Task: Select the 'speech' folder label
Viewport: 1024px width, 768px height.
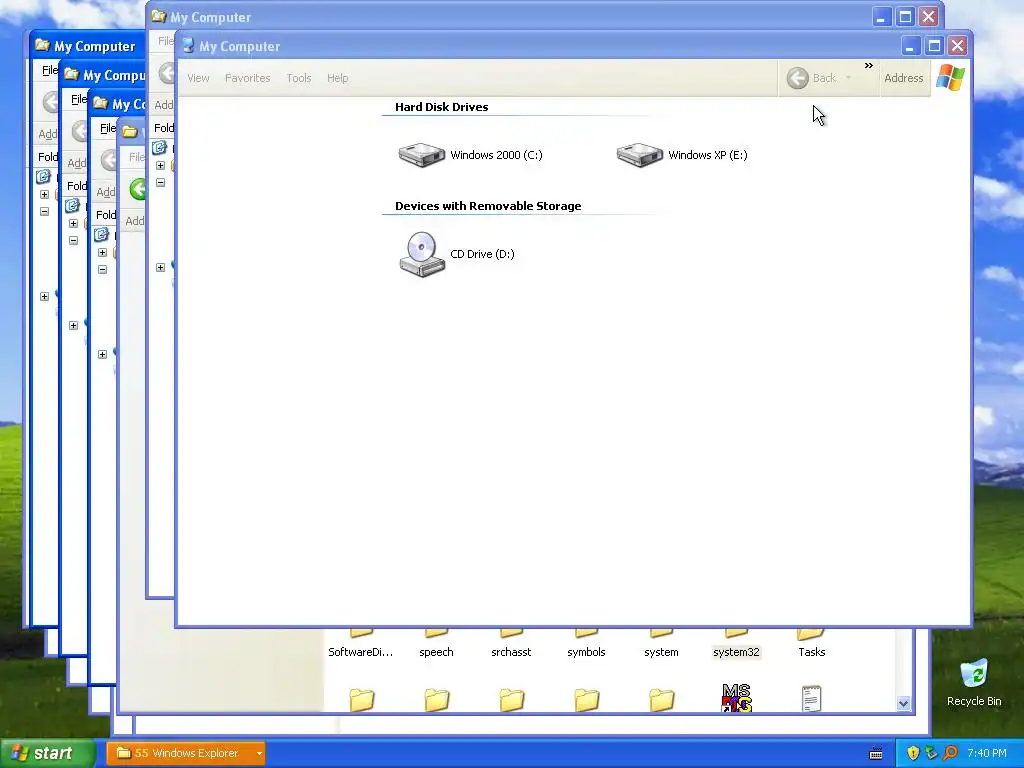Action: pos(436,652)
